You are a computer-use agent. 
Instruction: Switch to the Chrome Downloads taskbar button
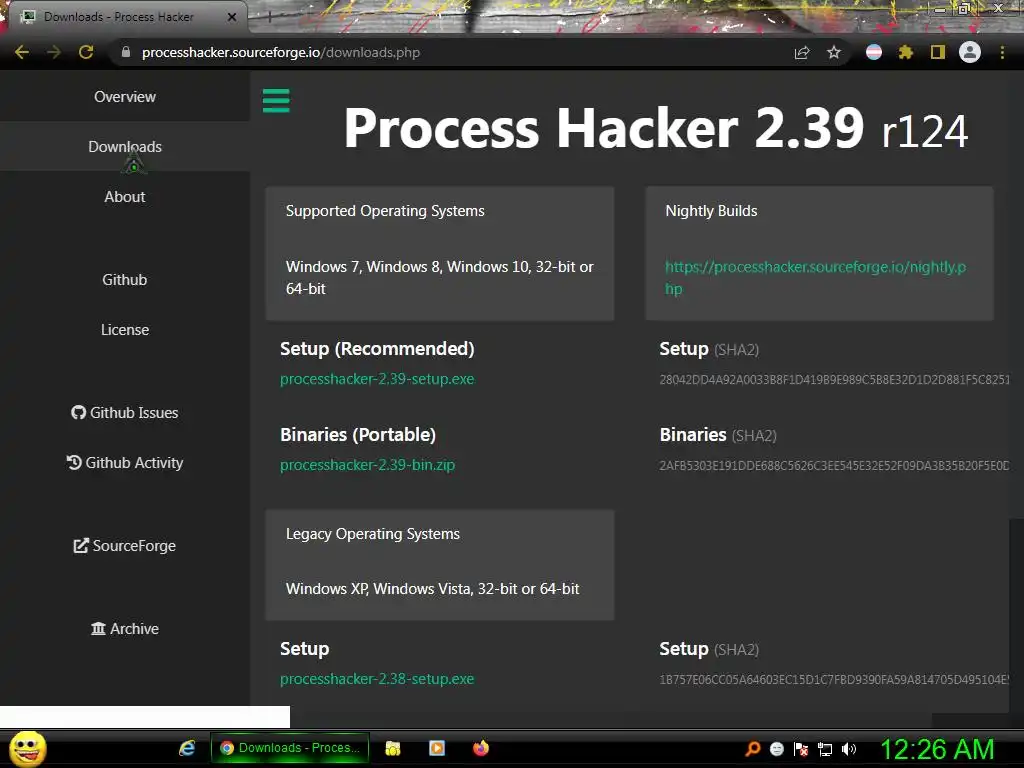290,748
